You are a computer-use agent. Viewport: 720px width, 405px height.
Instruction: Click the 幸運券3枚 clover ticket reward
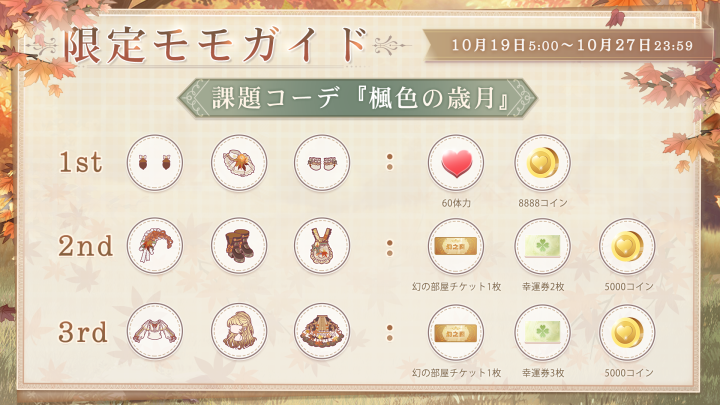coord(542,333)
